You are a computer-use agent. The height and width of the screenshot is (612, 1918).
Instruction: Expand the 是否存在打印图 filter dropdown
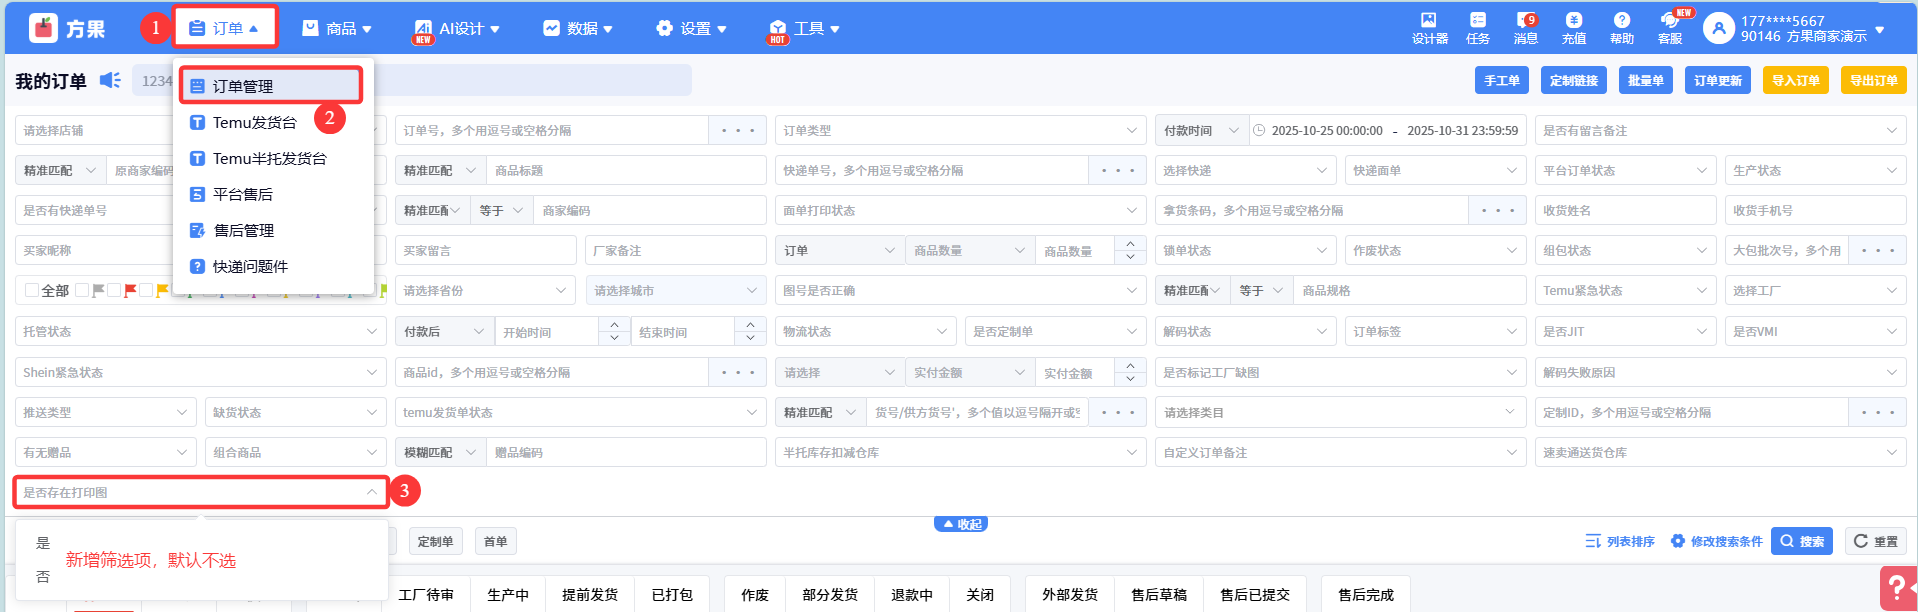coord(200,492)
